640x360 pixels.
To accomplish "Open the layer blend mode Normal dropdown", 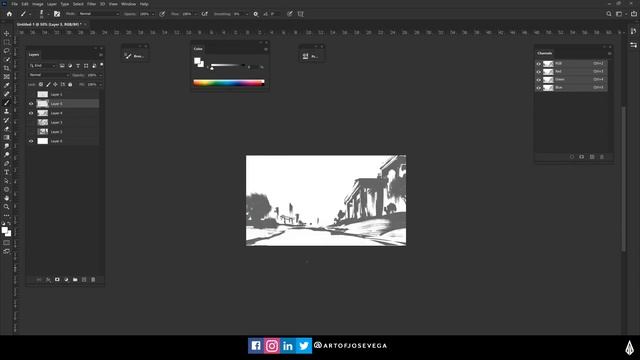I will (x=49, y=75).
